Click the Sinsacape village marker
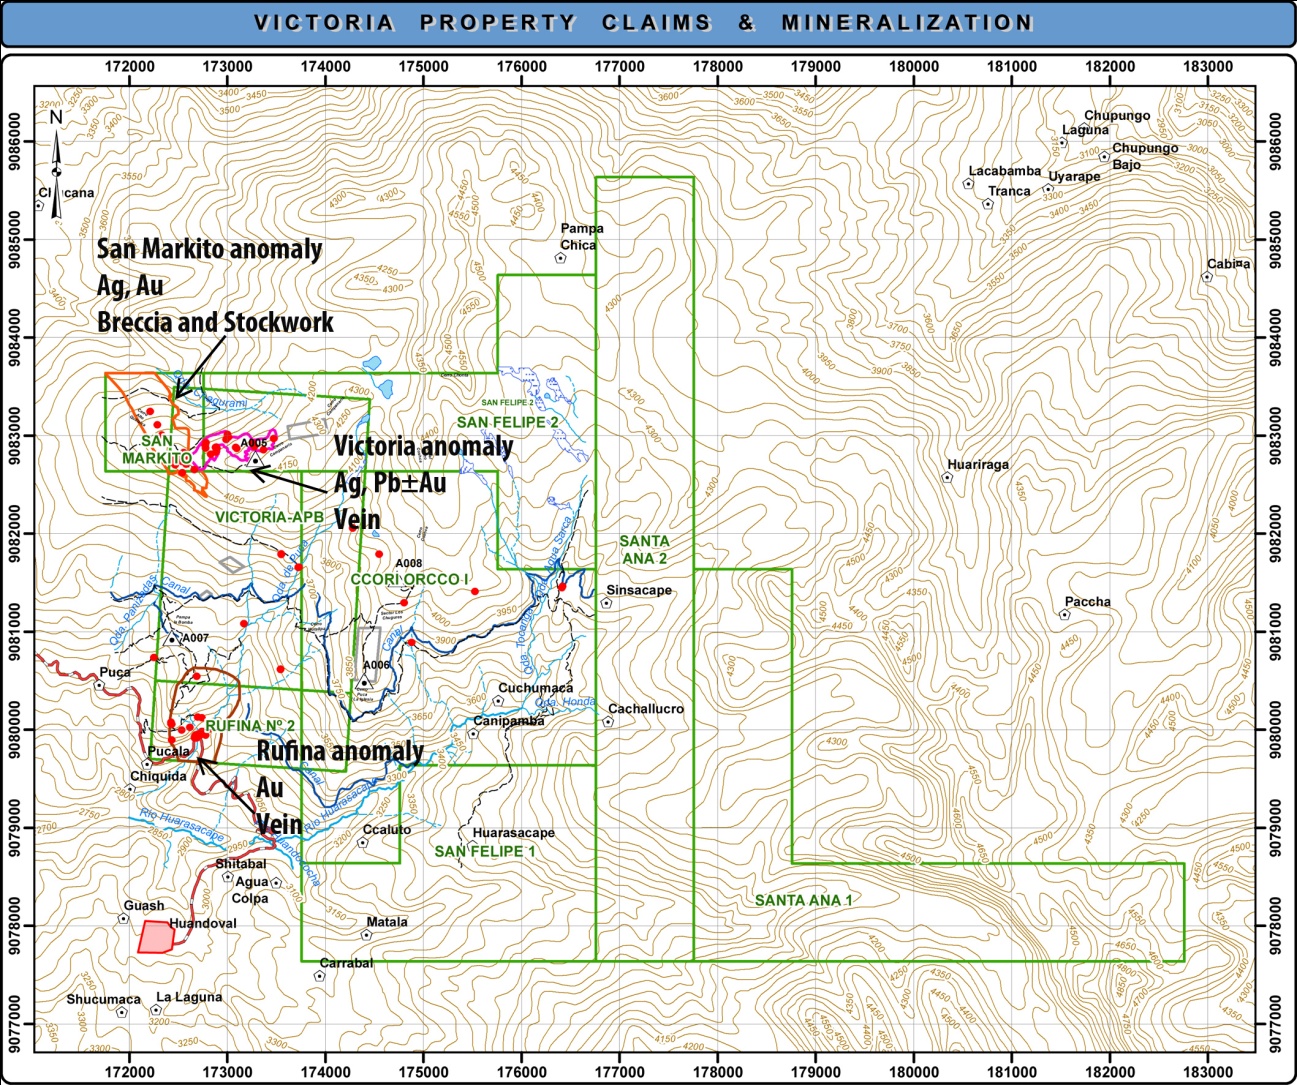 [x=606, y=603]
